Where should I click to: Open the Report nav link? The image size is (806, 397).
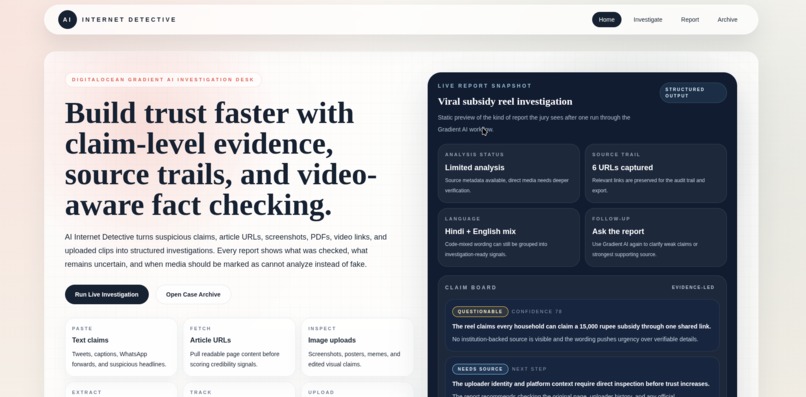pos(690,20)
